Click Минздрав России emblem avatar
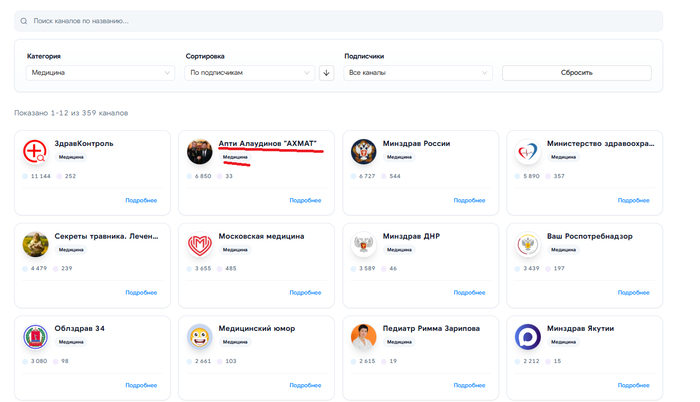Screen dimensions: 700x402 [363, 151]
